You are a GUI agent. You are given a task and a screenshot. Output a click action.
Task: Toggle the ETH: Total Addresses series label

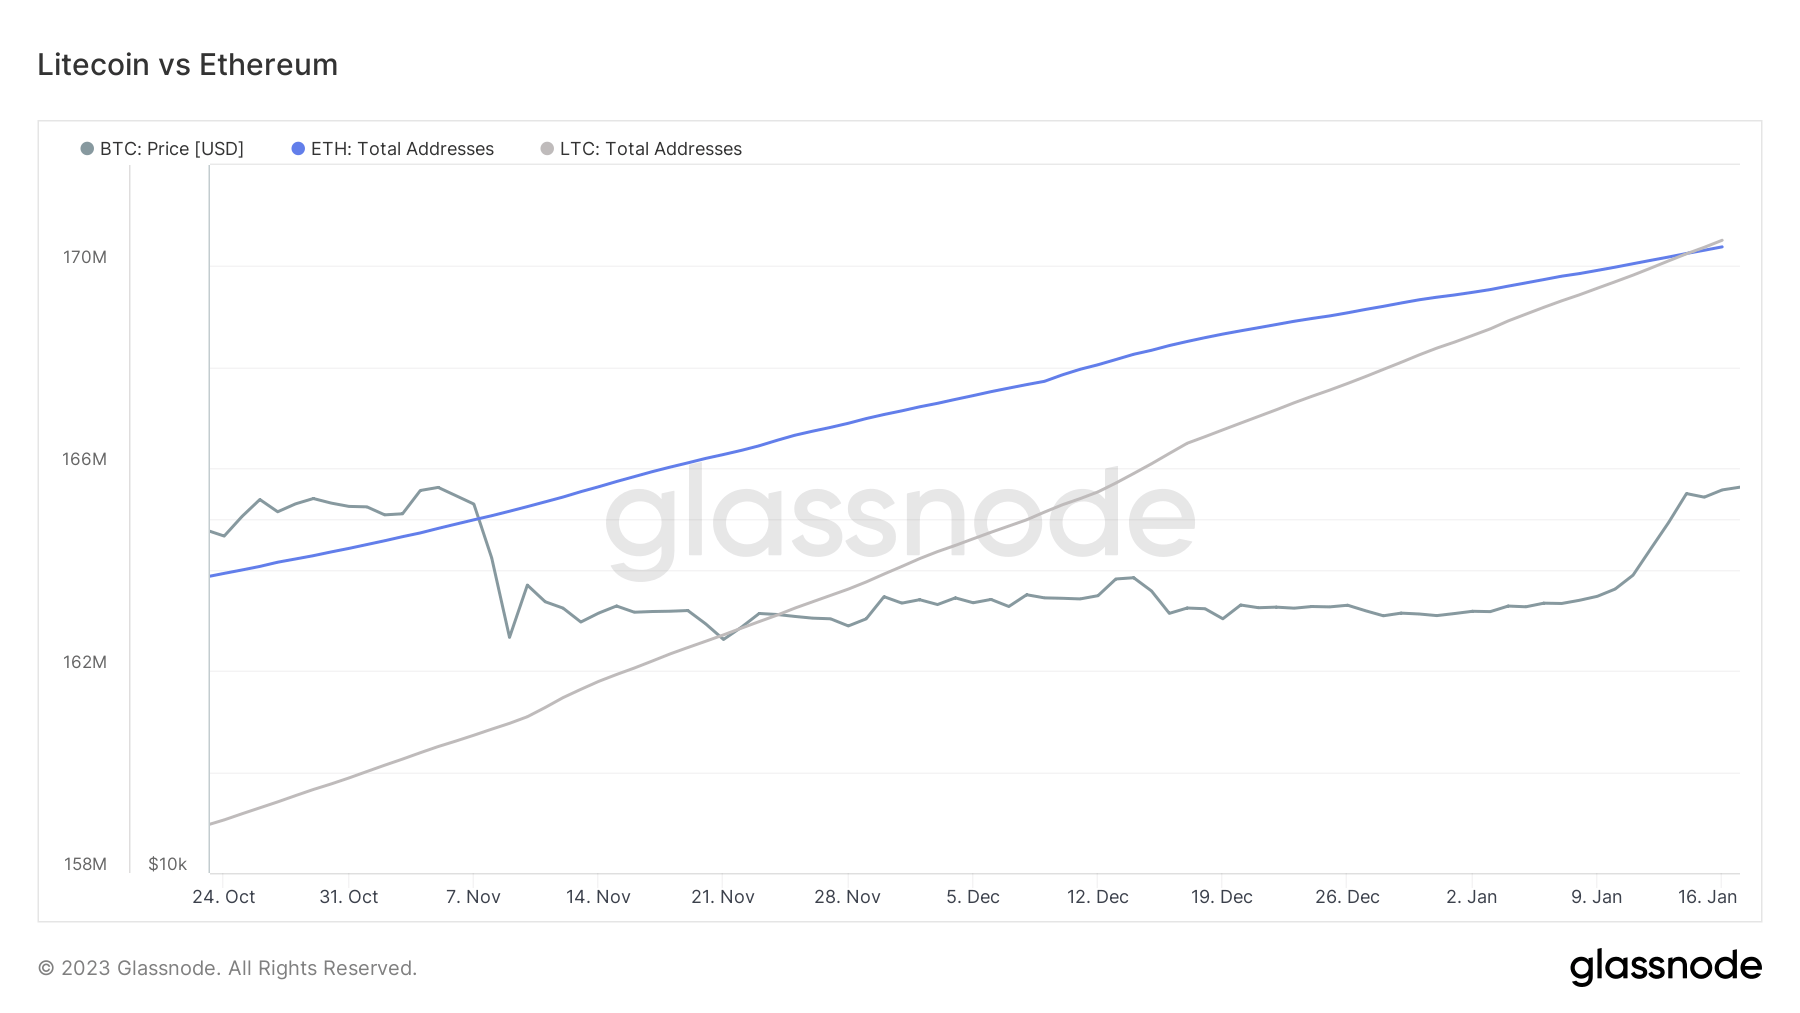pos(402,149)
